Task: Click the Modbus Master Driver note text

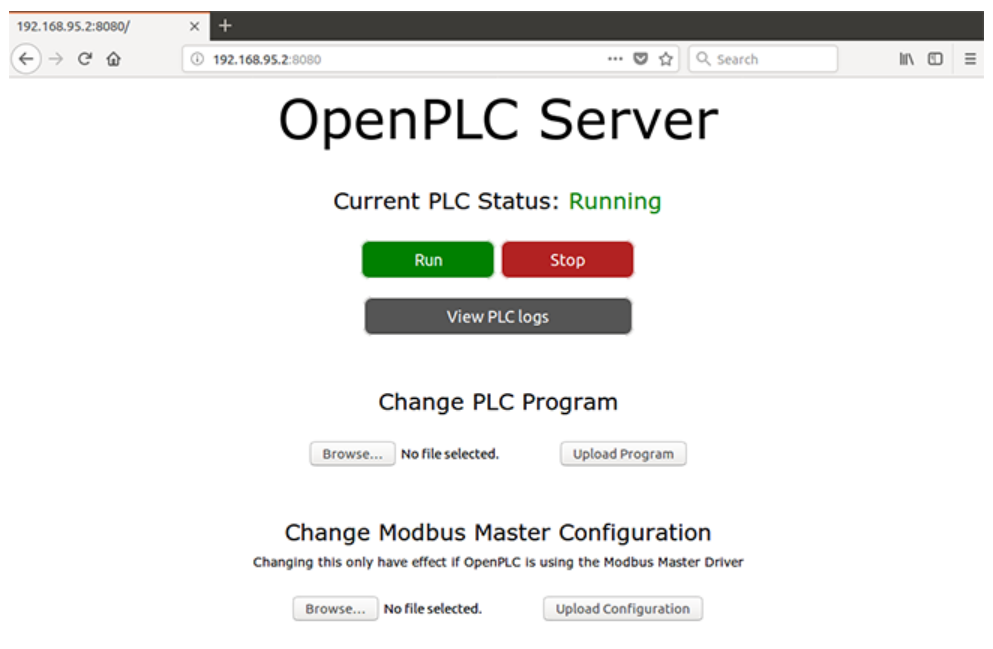Action: tap(498, 562)
